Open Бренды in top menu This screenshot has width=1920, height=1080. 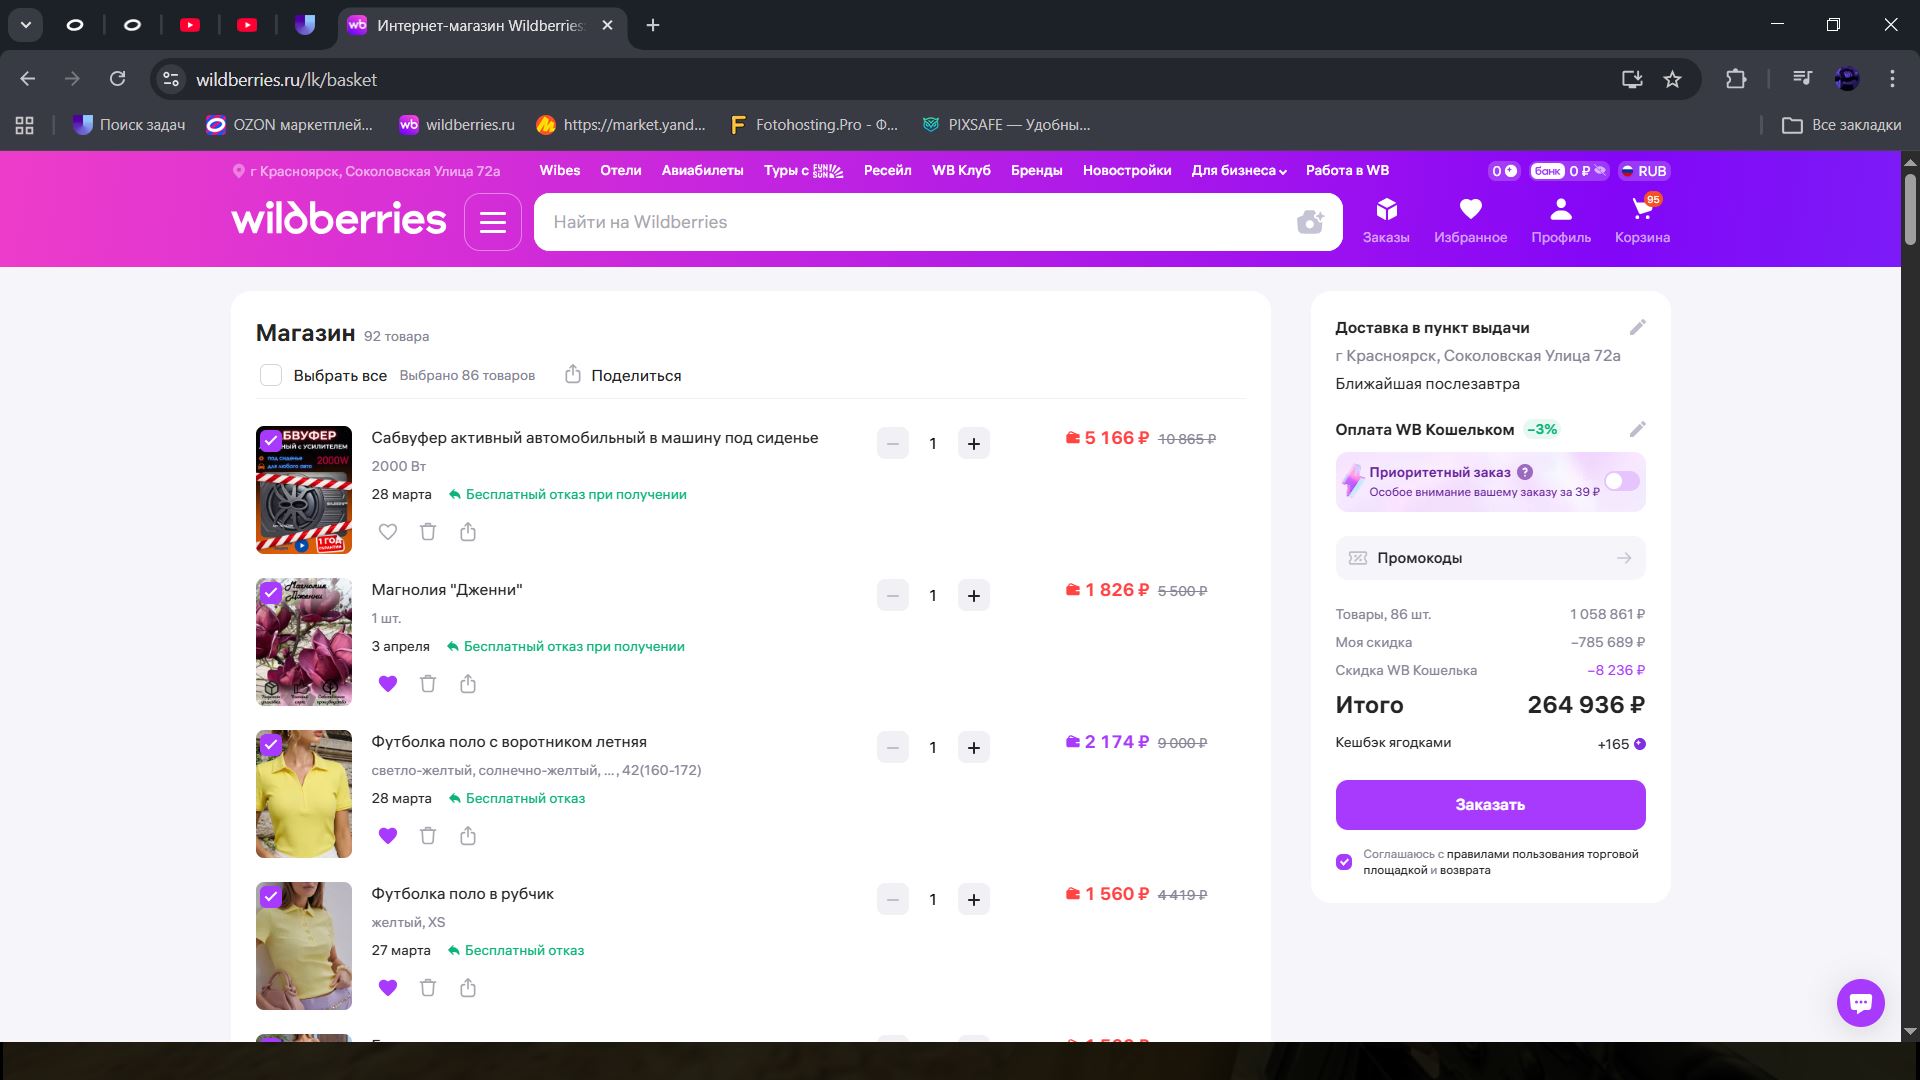(1036, 171)
